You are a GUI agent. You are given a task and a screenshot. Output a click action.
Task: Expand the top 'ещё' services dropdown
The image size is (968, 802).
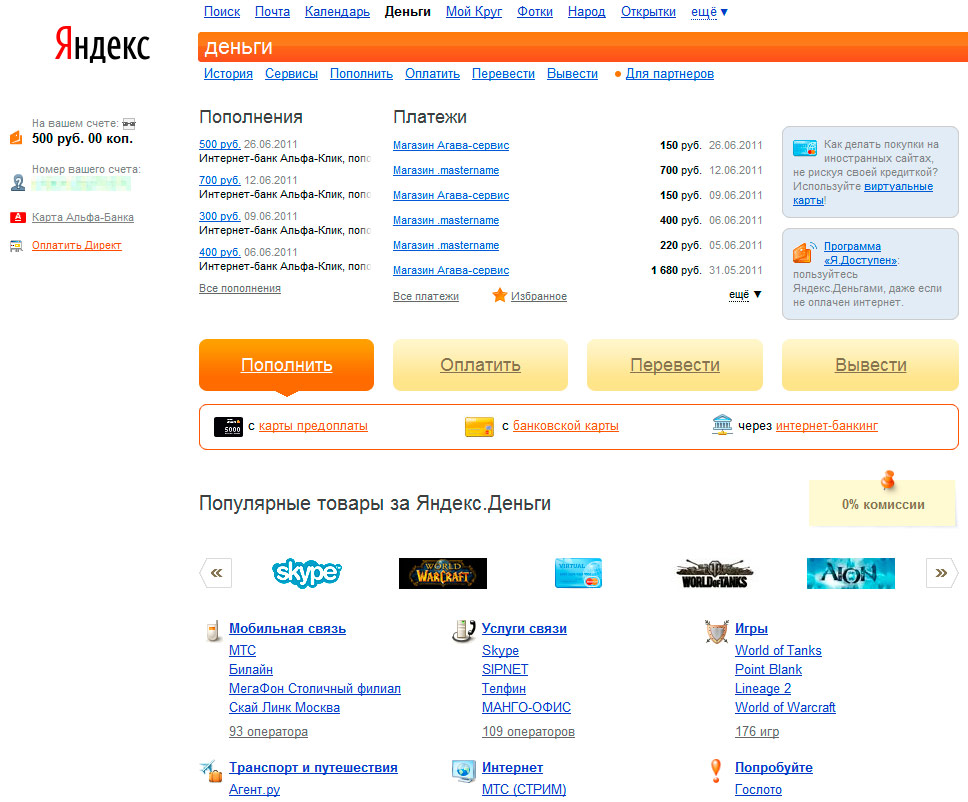[709, 12]
